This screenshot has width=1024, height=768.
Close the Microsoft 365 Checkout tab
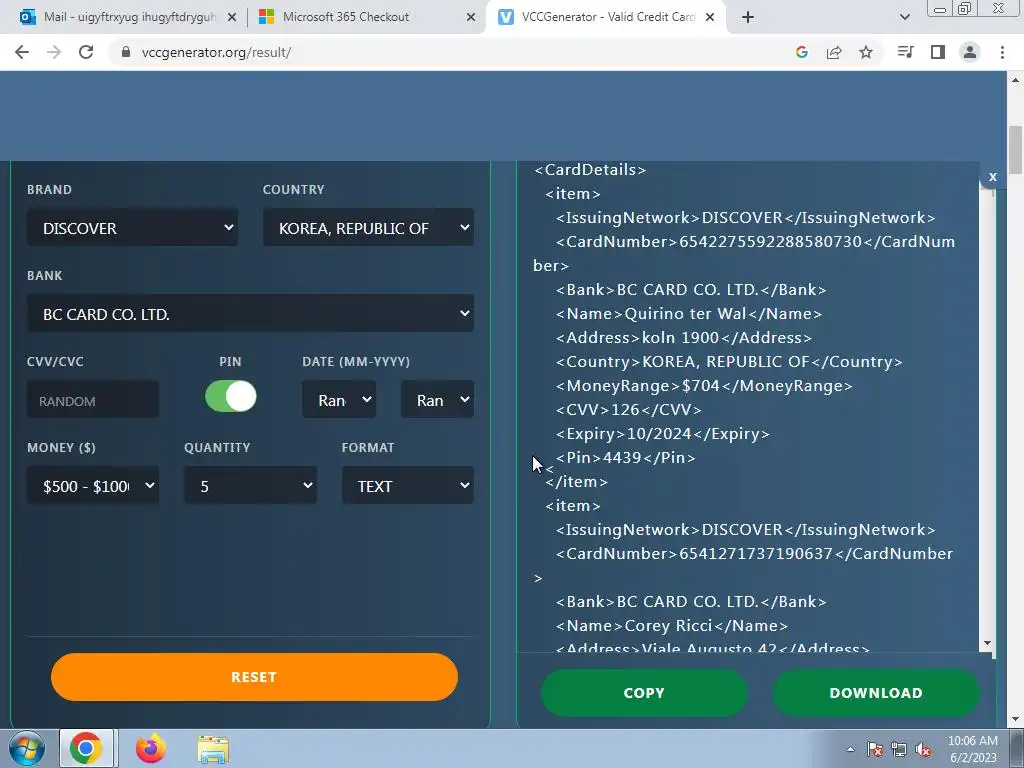click(471, 17)
